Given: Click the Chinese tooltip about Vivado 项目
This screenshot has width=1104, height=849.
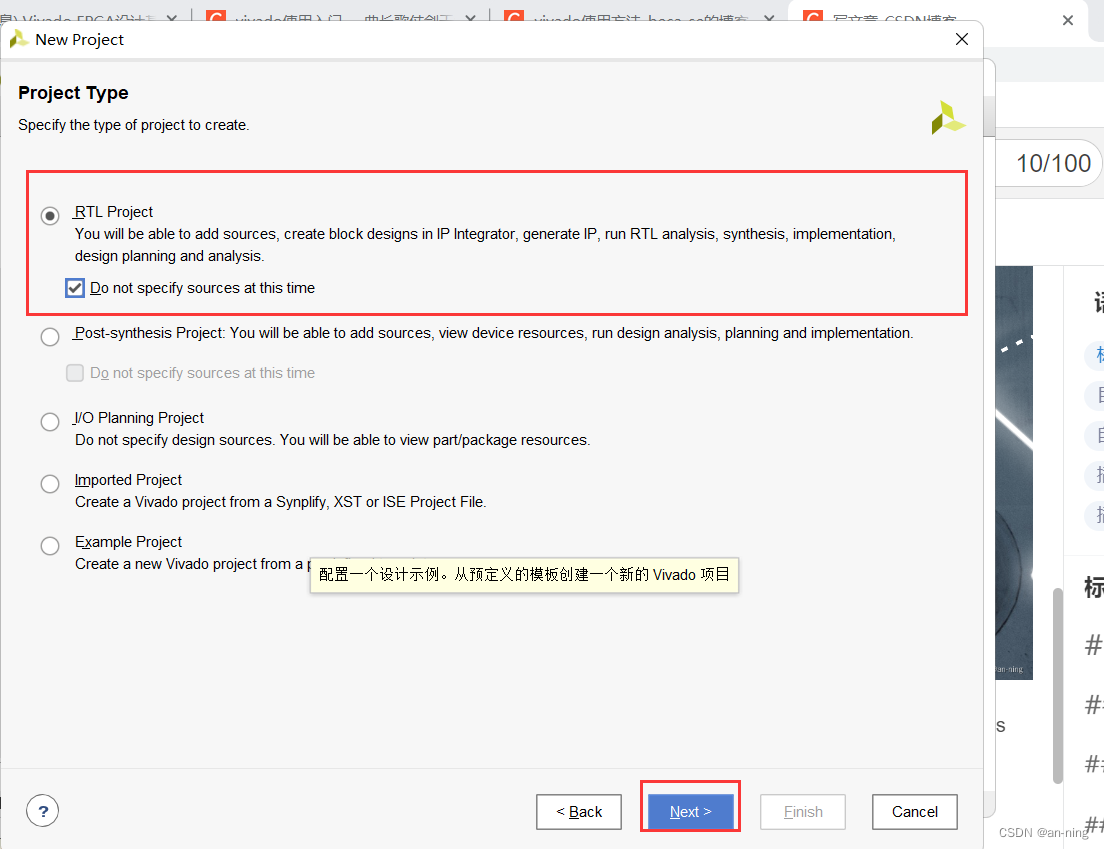Looking at the screenshot, I should tap(525, 574).
